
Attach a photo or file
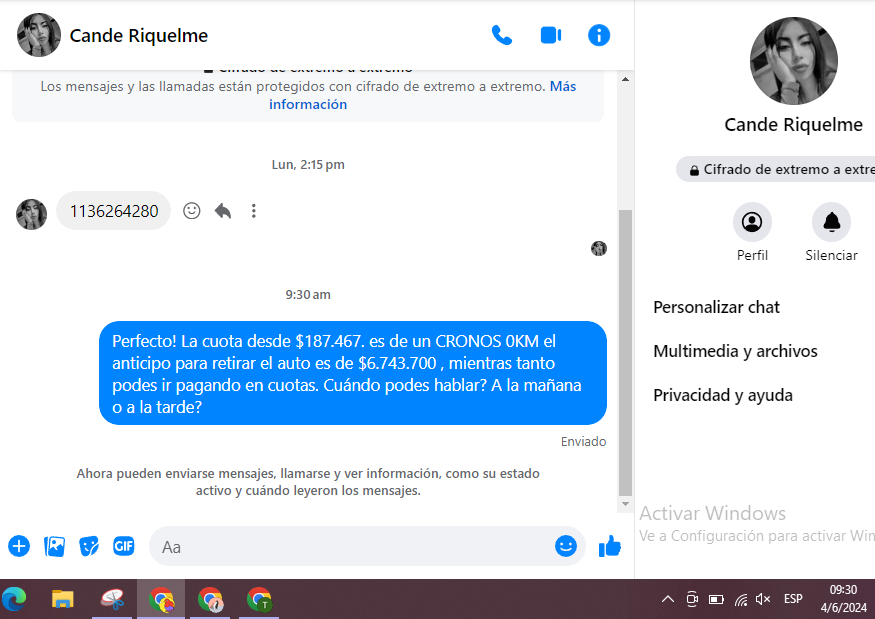54,546
